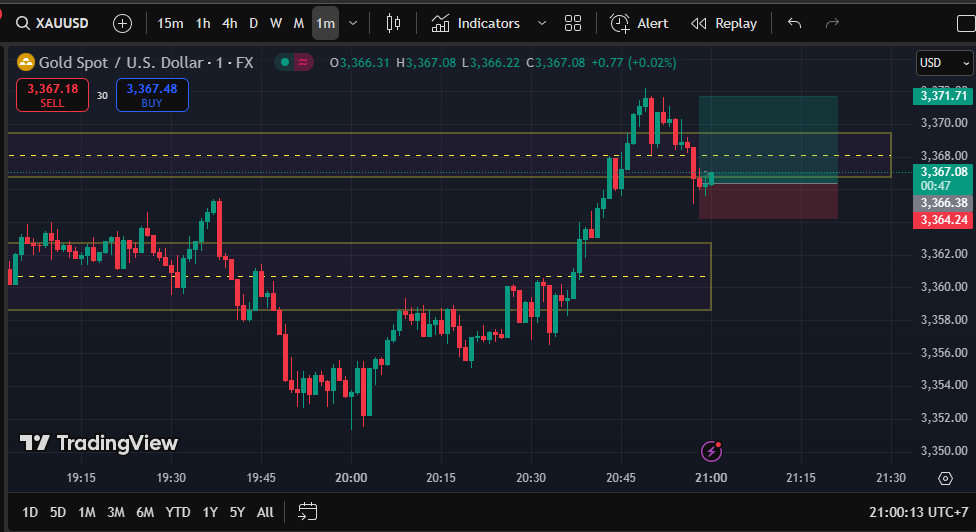Open the go to date calendar icon
Image resolution: width=976 pixels, height=532 pixels.
click(307, 512)
